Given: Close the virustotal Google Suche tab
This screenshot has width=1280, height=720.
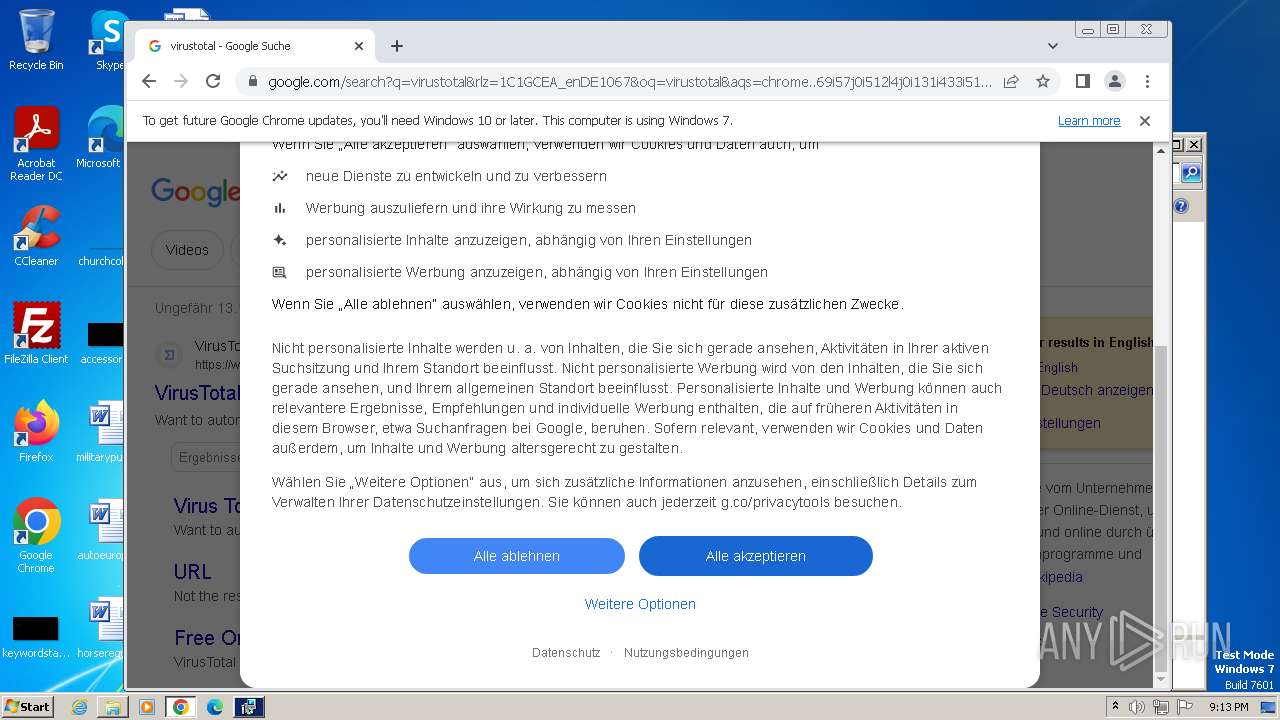Looking at the screenshot, I should click(359, 46).
